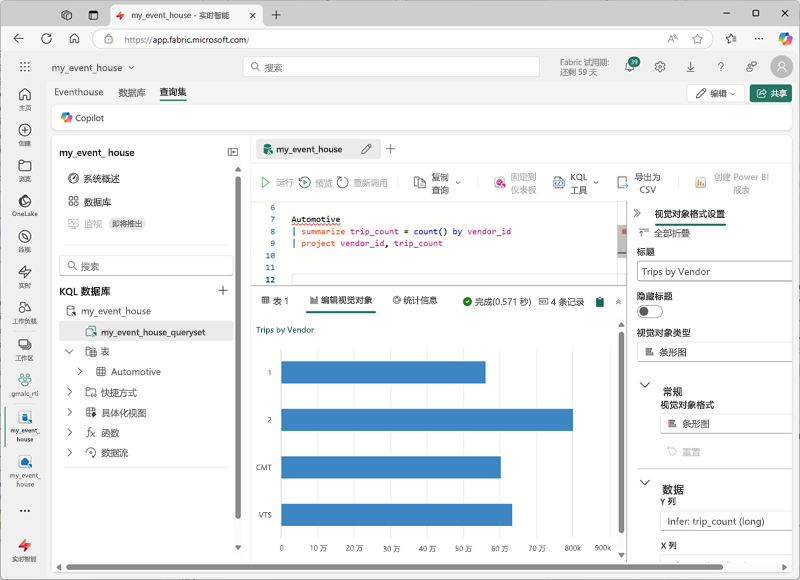Switch to Table 1 results tab
Viewport: 800px width, 580px height.
(x=275, y=301)
